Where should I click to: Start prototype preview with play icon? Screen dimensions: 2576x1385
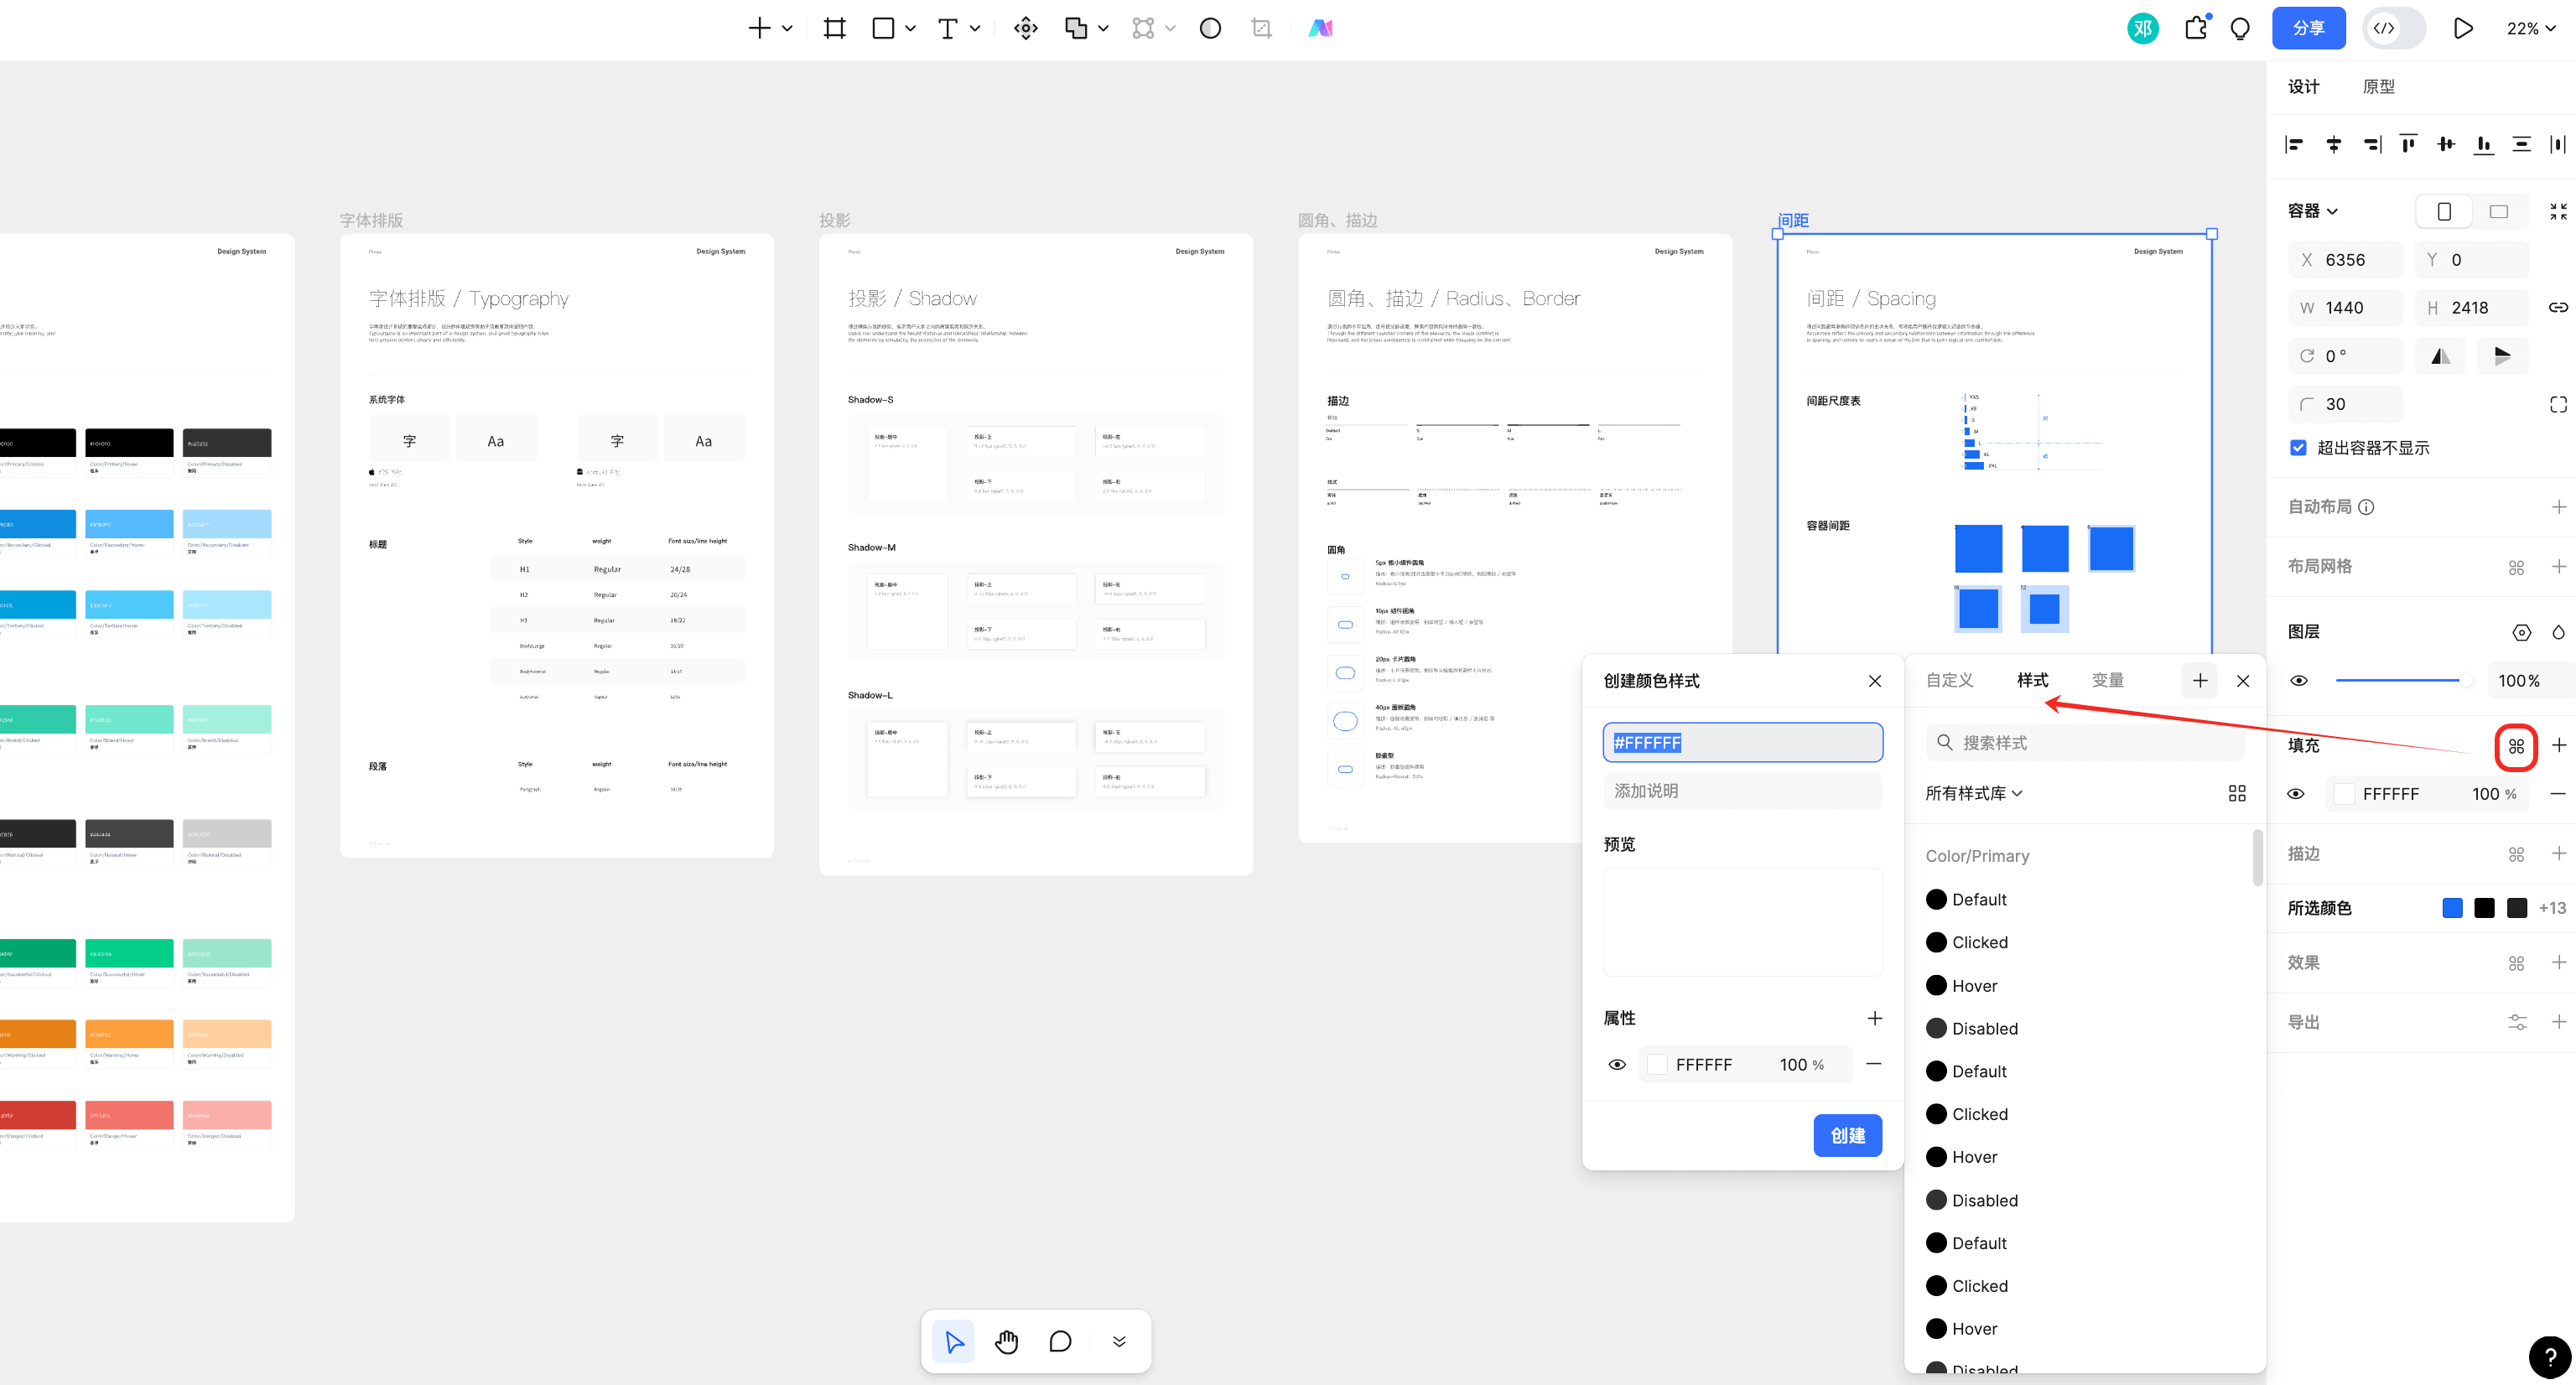pyautogui.click(x=2463, y=28)
